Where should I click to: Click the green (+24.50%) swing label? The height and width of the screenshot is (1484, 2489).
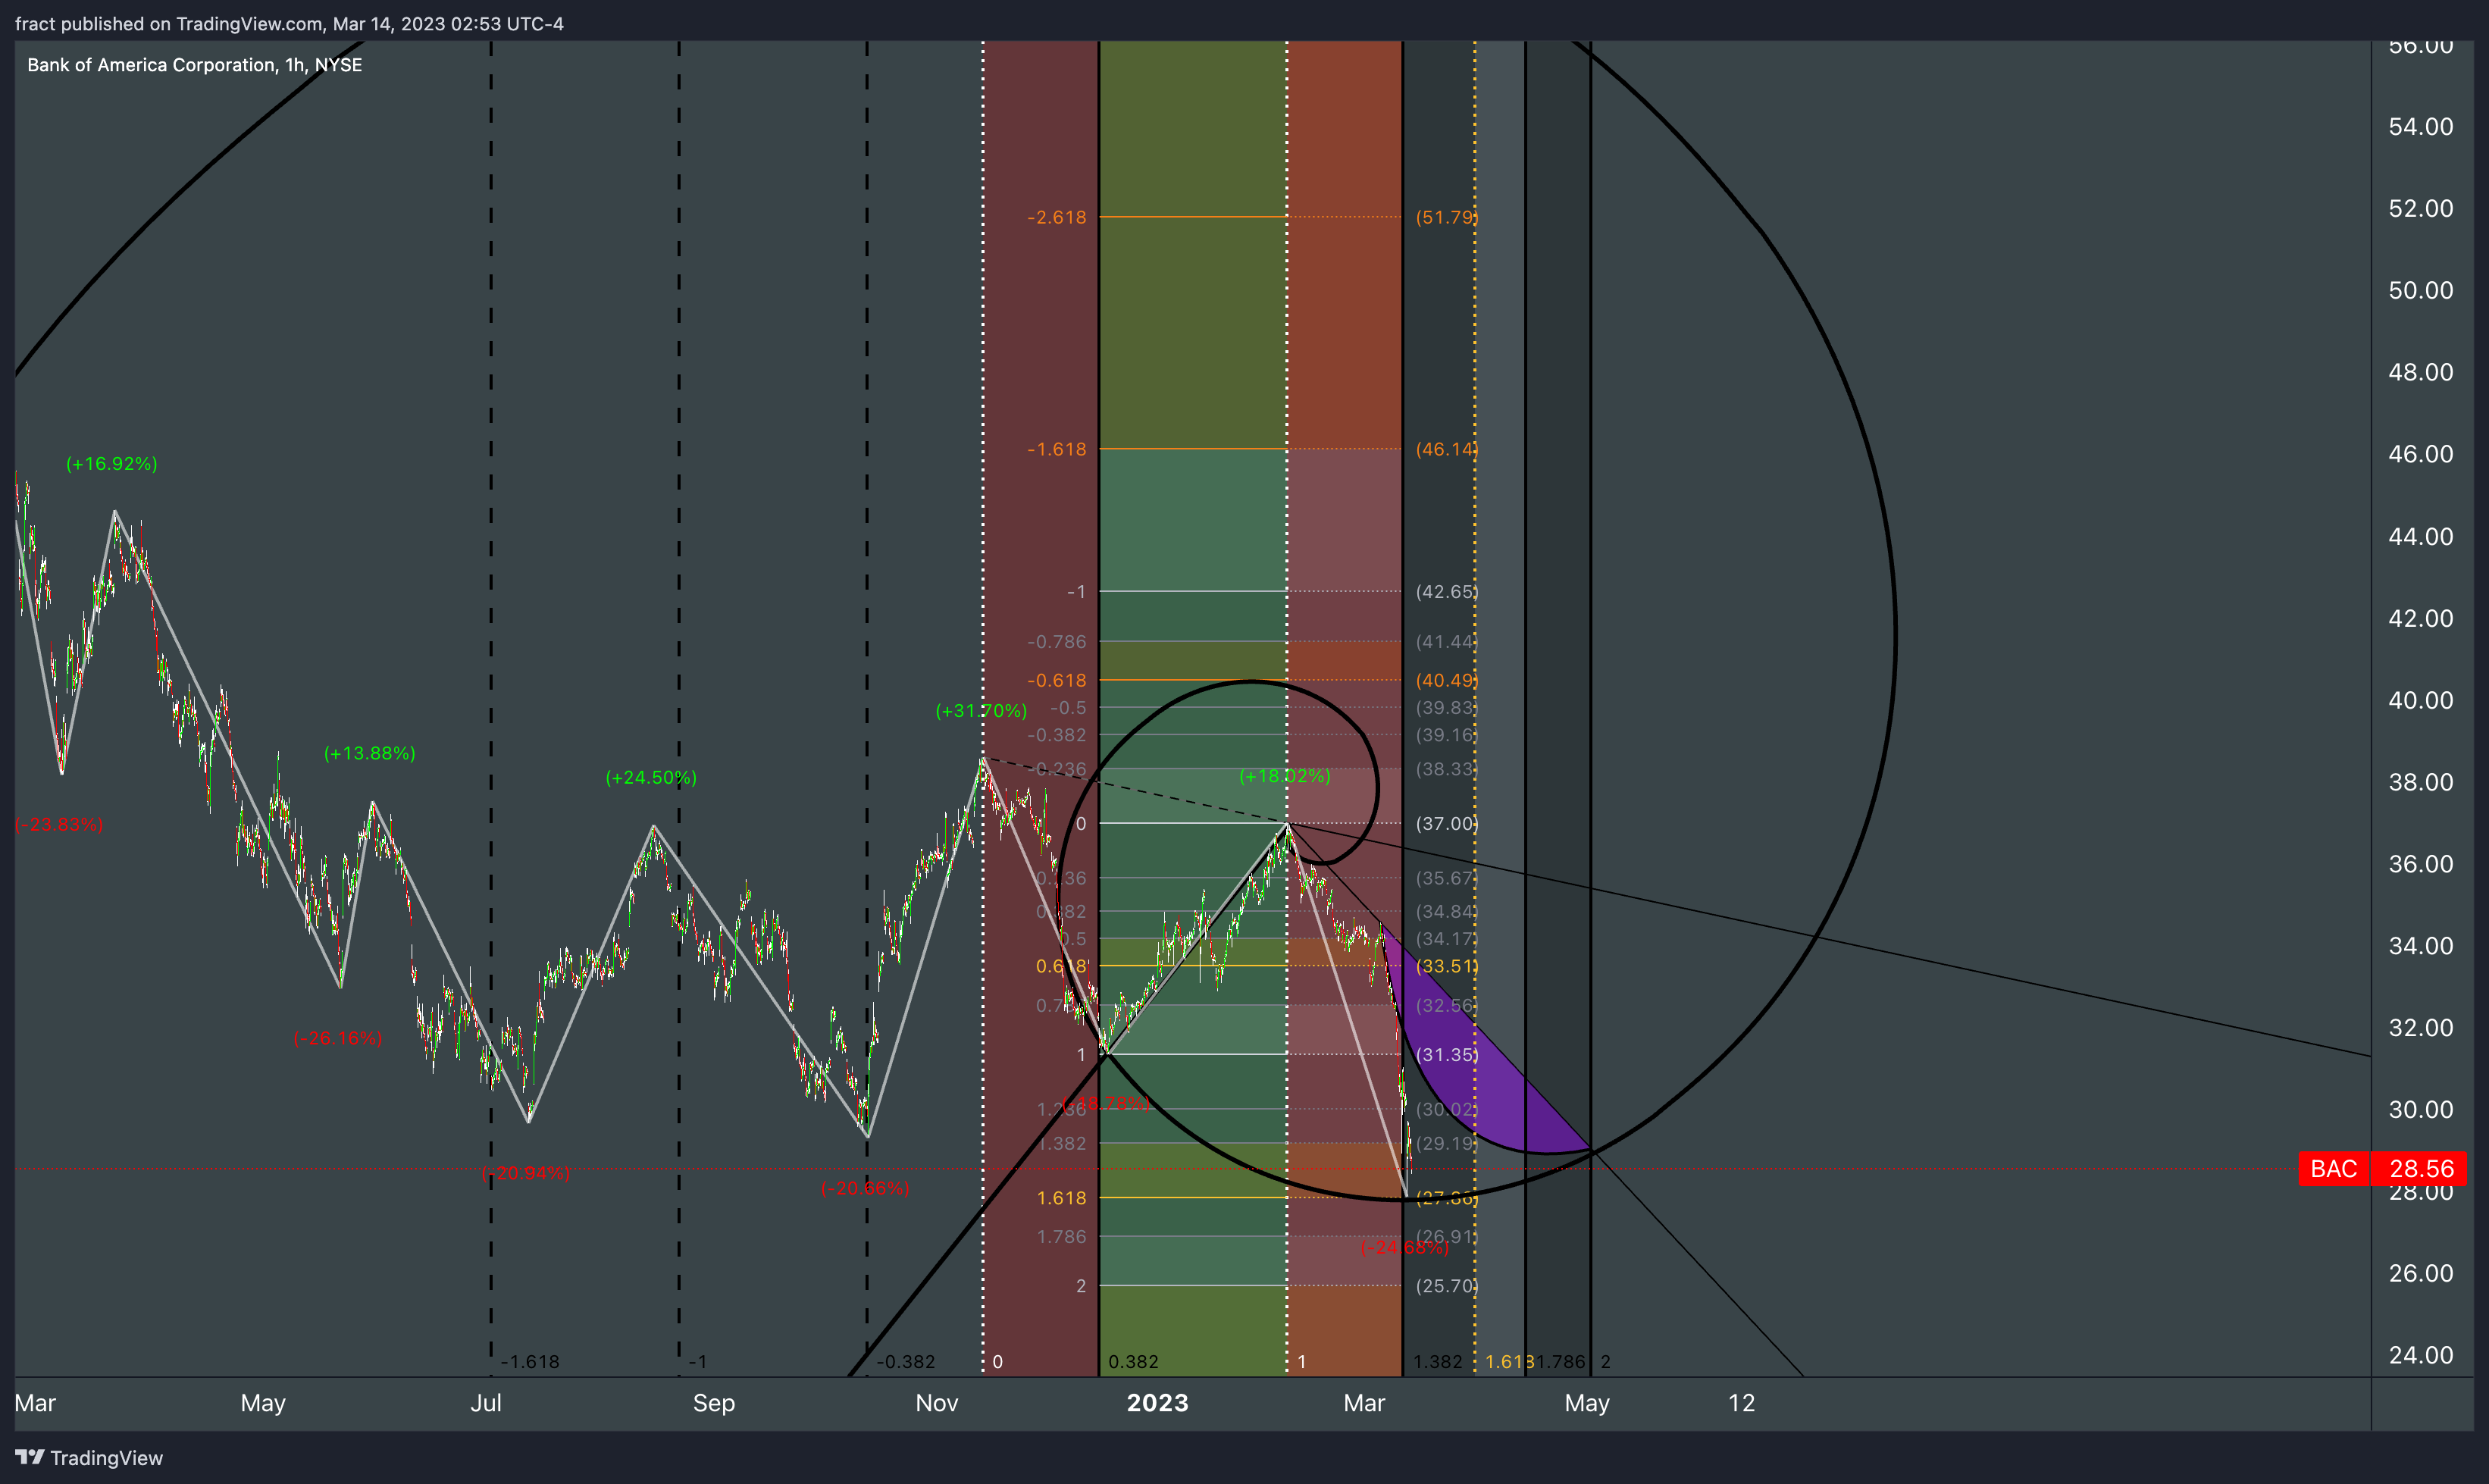point(651,777)
